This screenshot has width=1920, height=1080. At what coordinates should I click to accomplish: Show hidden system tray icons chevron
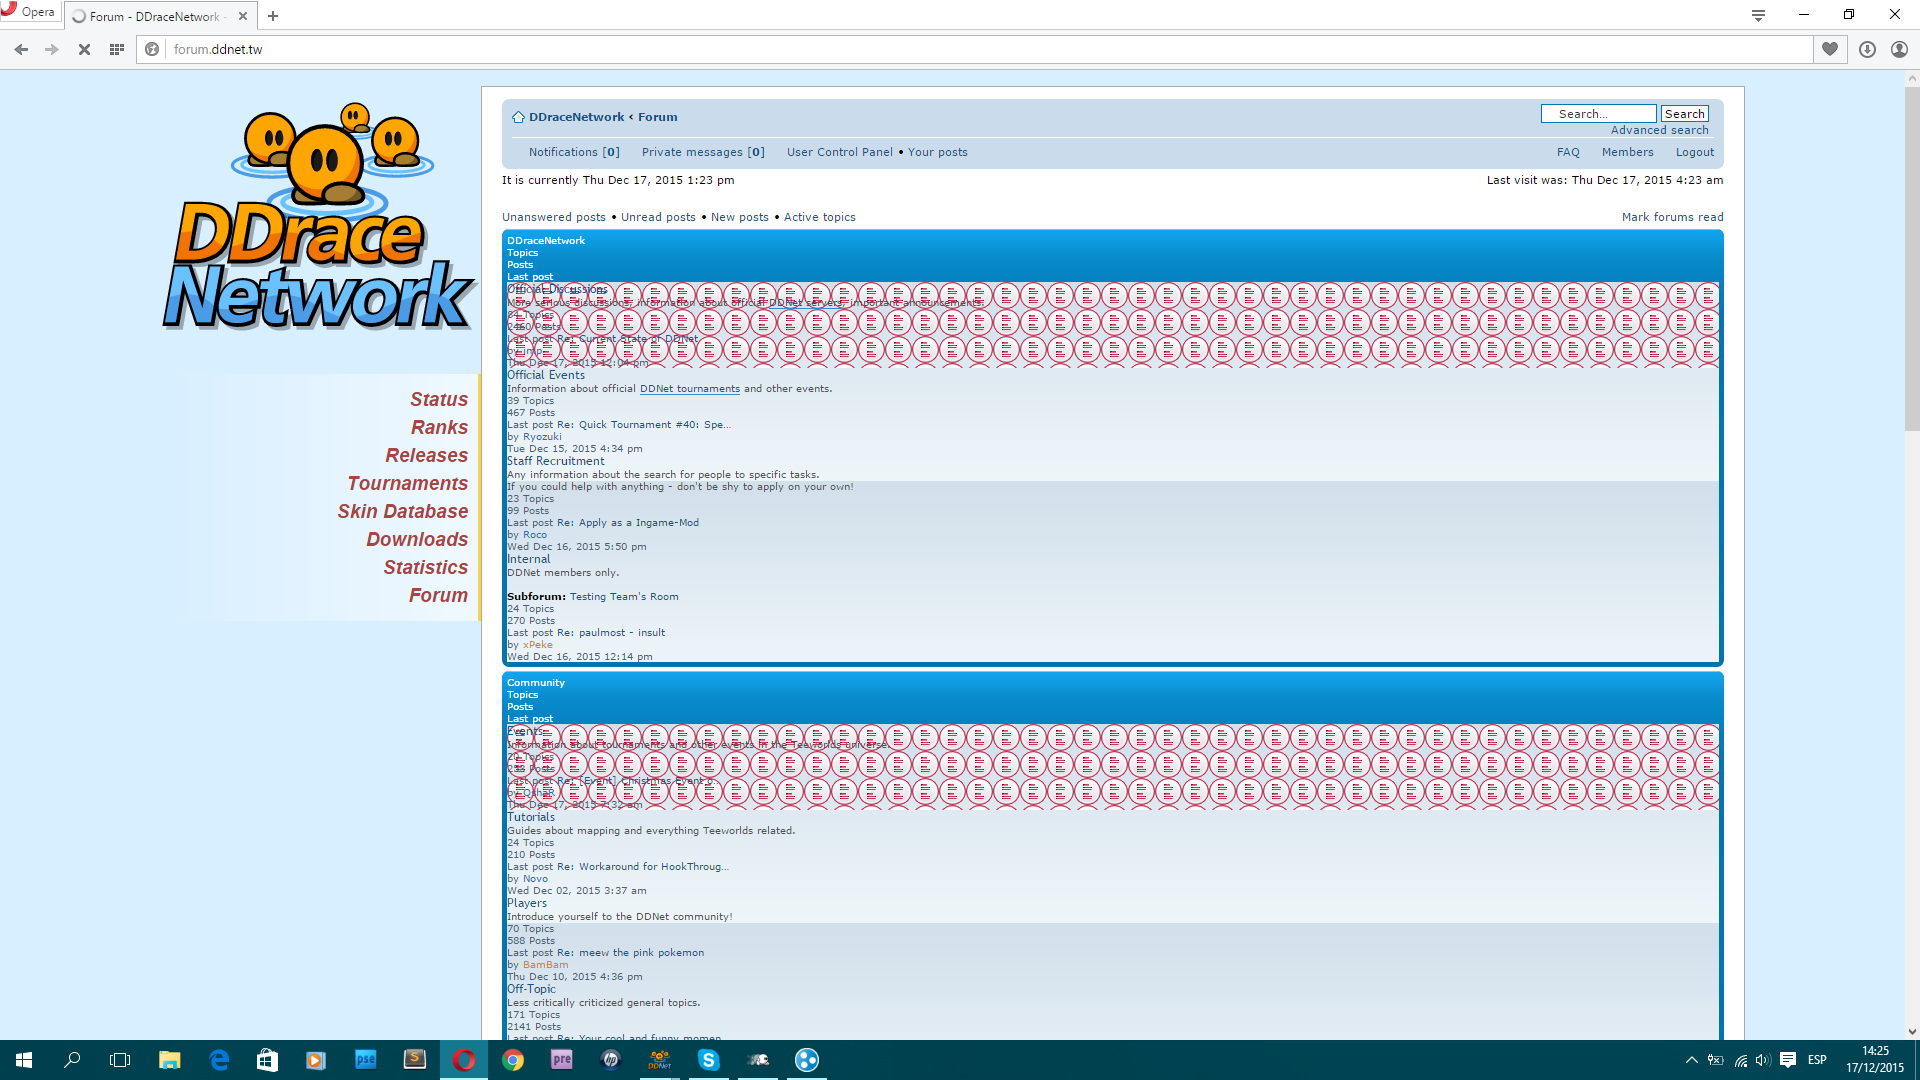(x=1691, y=1060)
